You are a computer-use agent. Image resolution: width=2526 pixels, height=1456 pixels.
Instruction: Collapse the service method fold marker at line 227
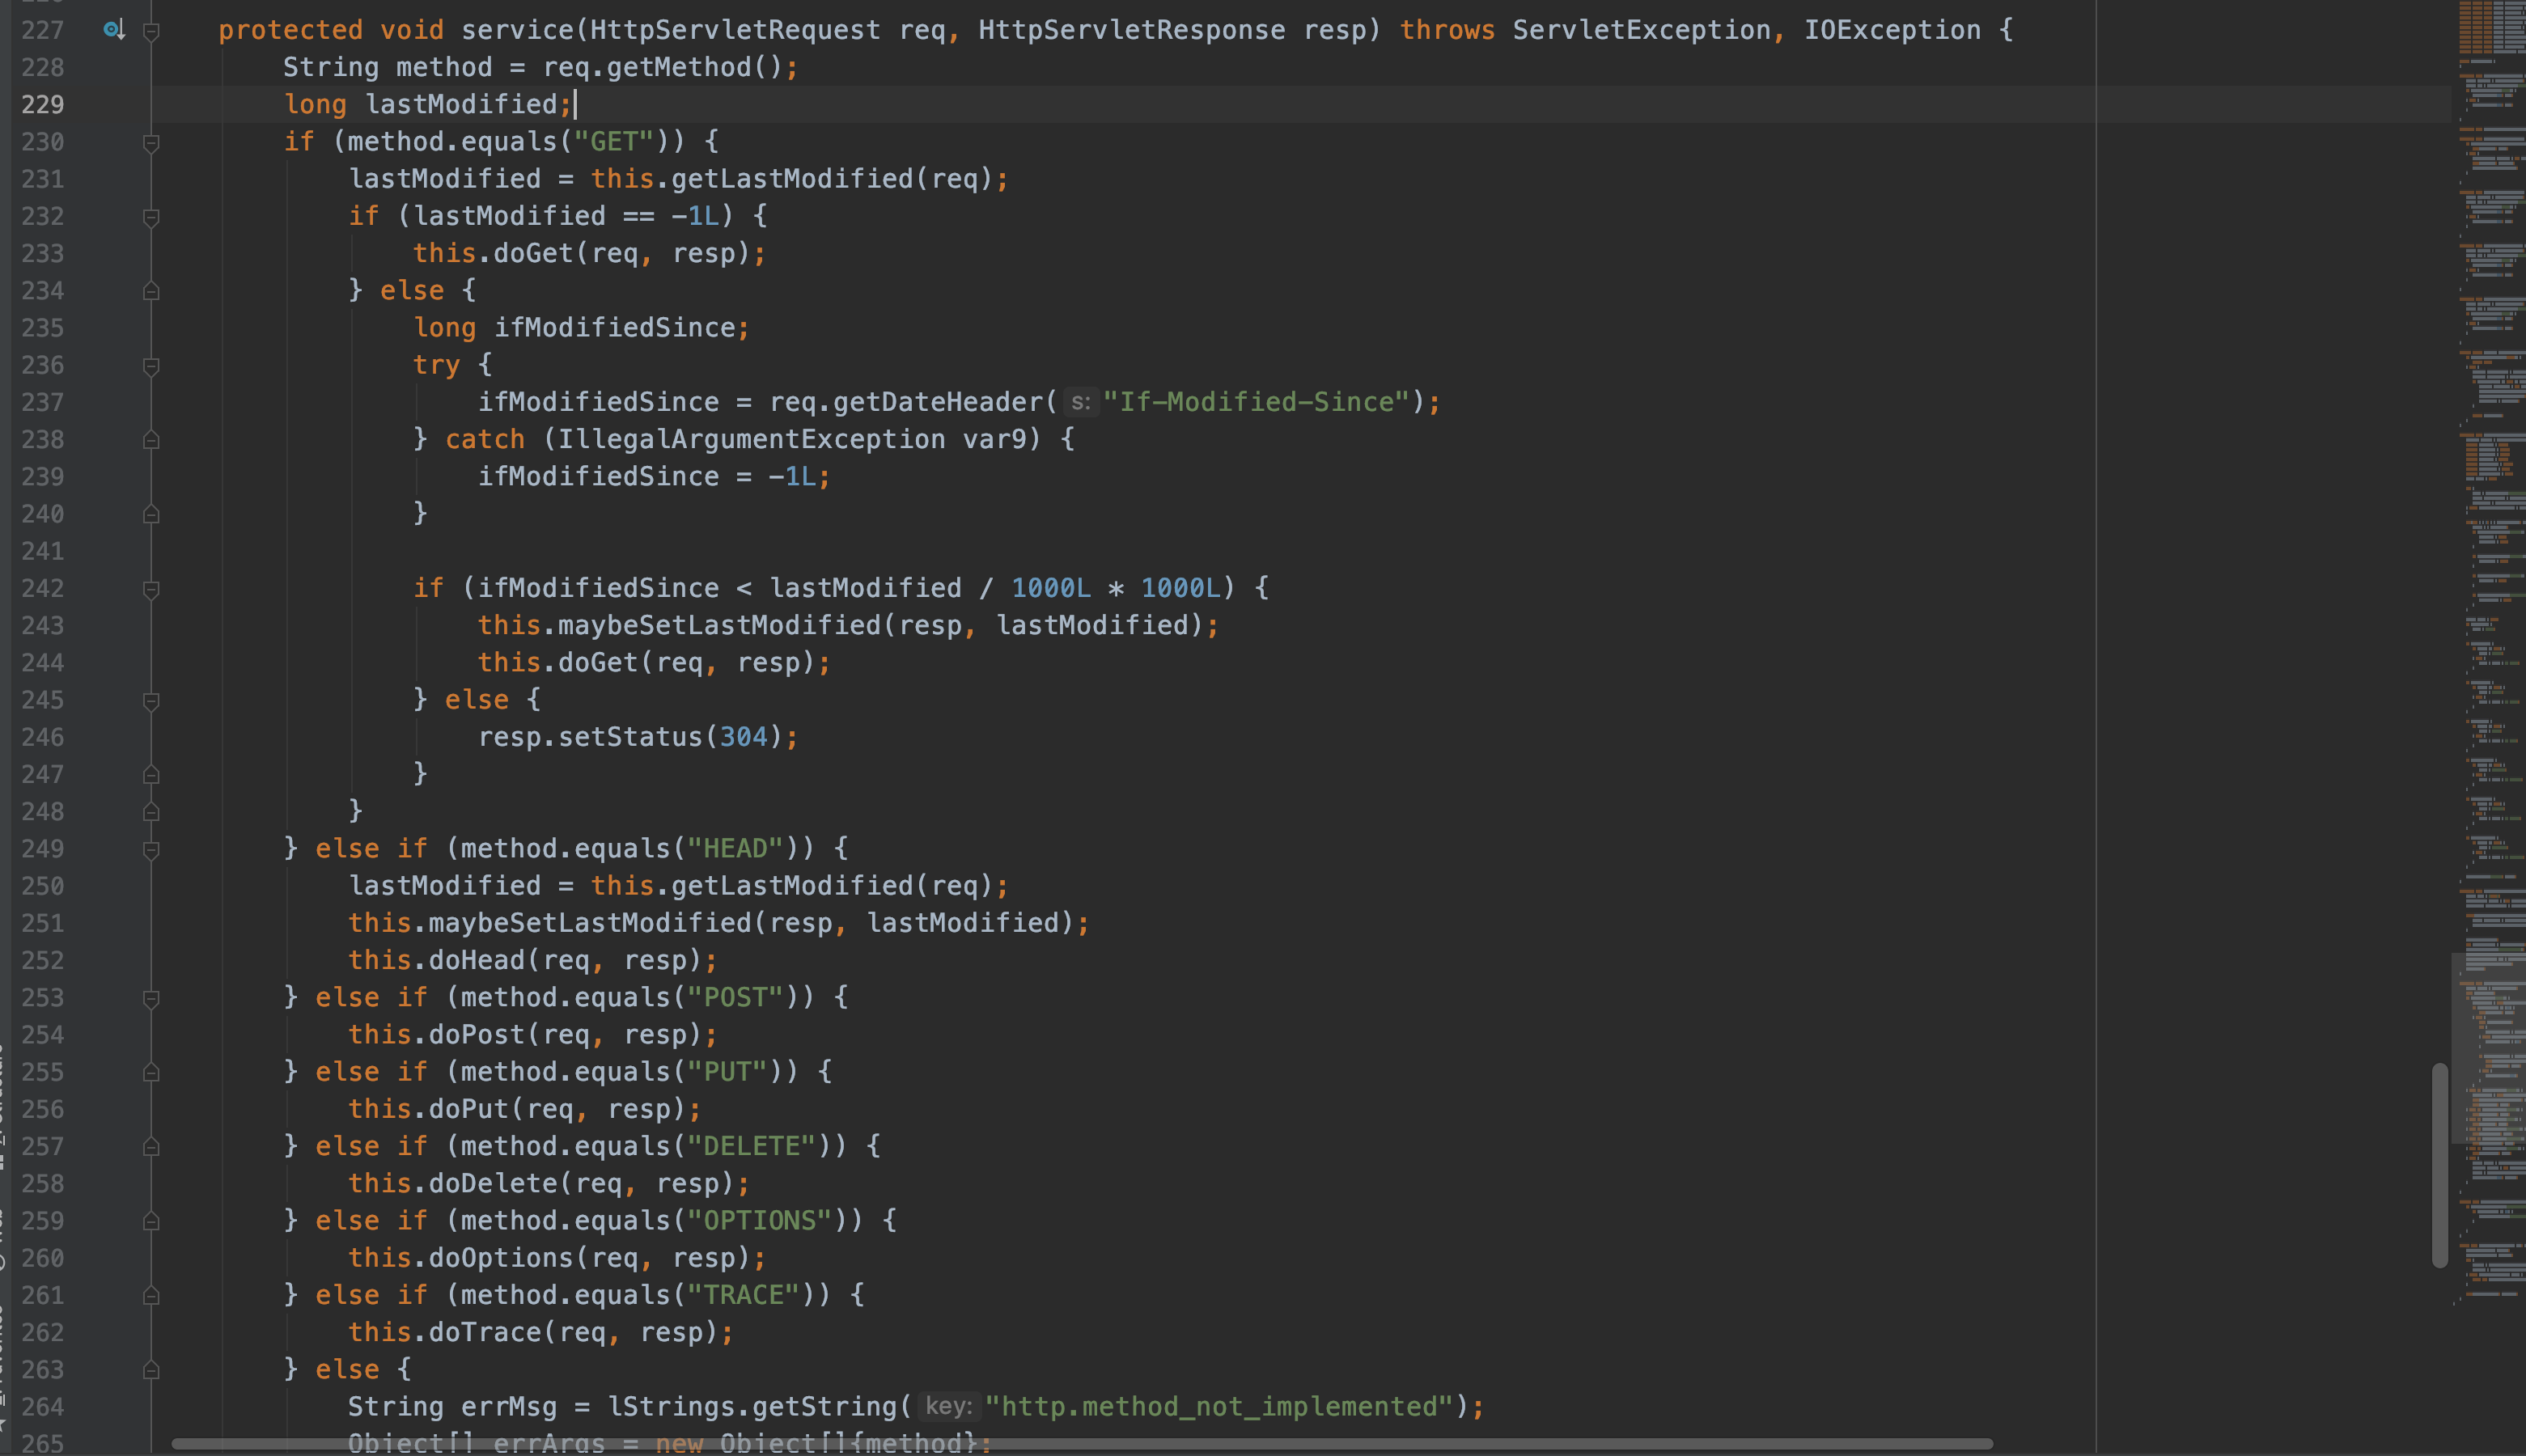[x=151, y=31]
